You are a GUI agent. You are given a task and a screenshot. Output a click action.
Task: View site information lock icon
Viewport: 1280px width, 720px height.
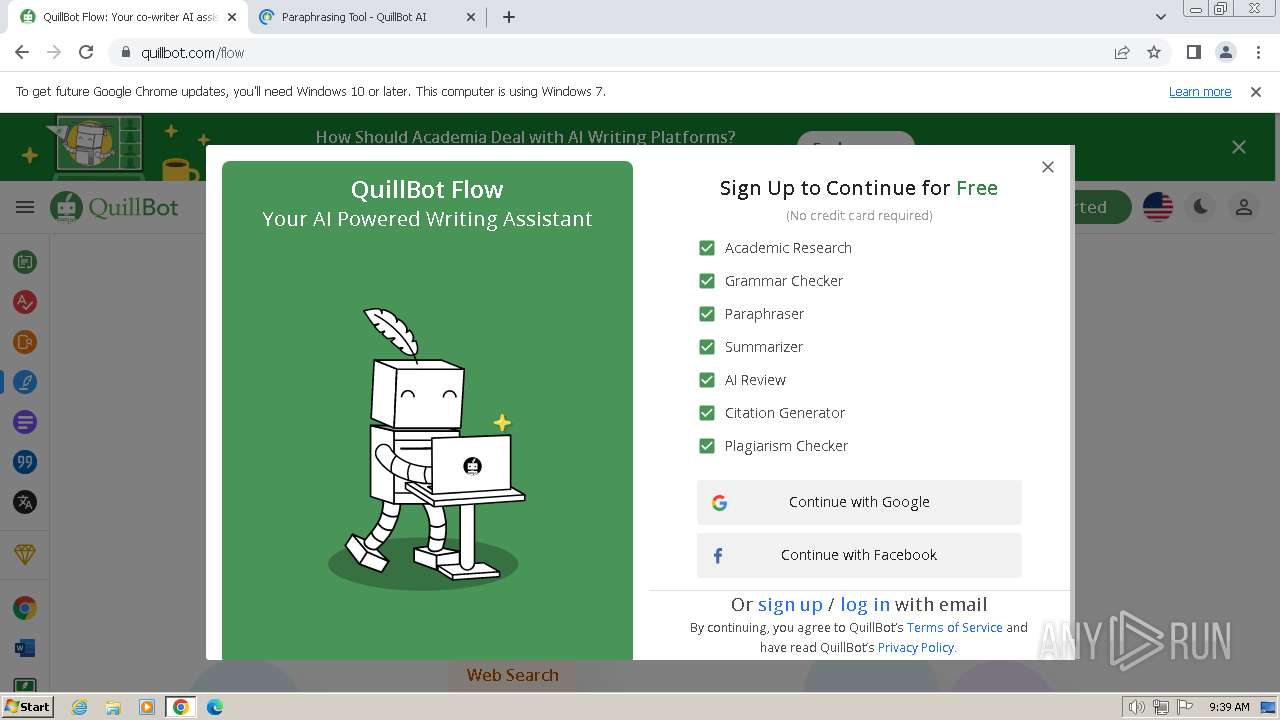tap(125, 53)
